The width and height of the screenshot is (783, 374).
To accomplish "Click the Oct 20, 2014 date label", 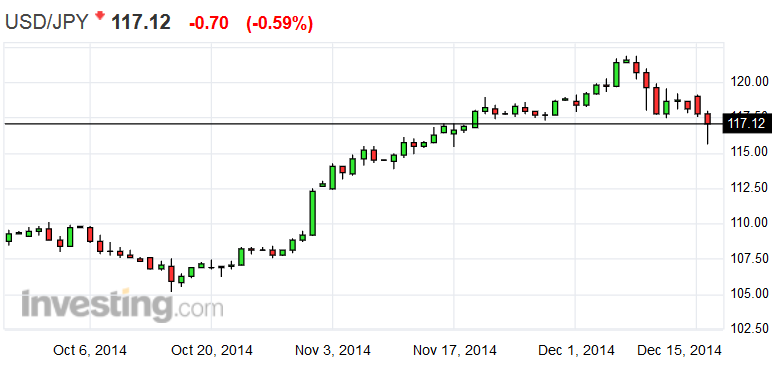I will [212, 350].
